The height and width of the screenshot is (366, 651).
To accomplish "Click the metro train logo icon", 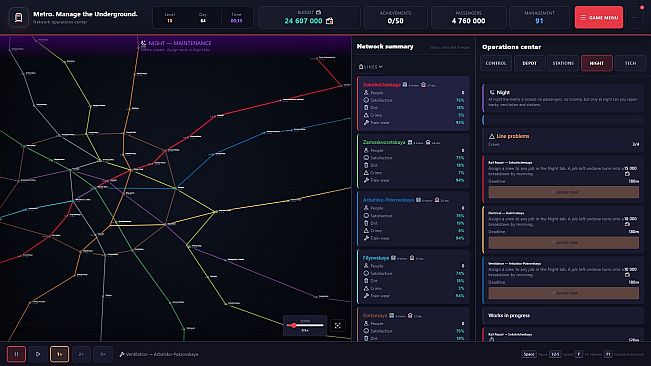I will 19,18.
